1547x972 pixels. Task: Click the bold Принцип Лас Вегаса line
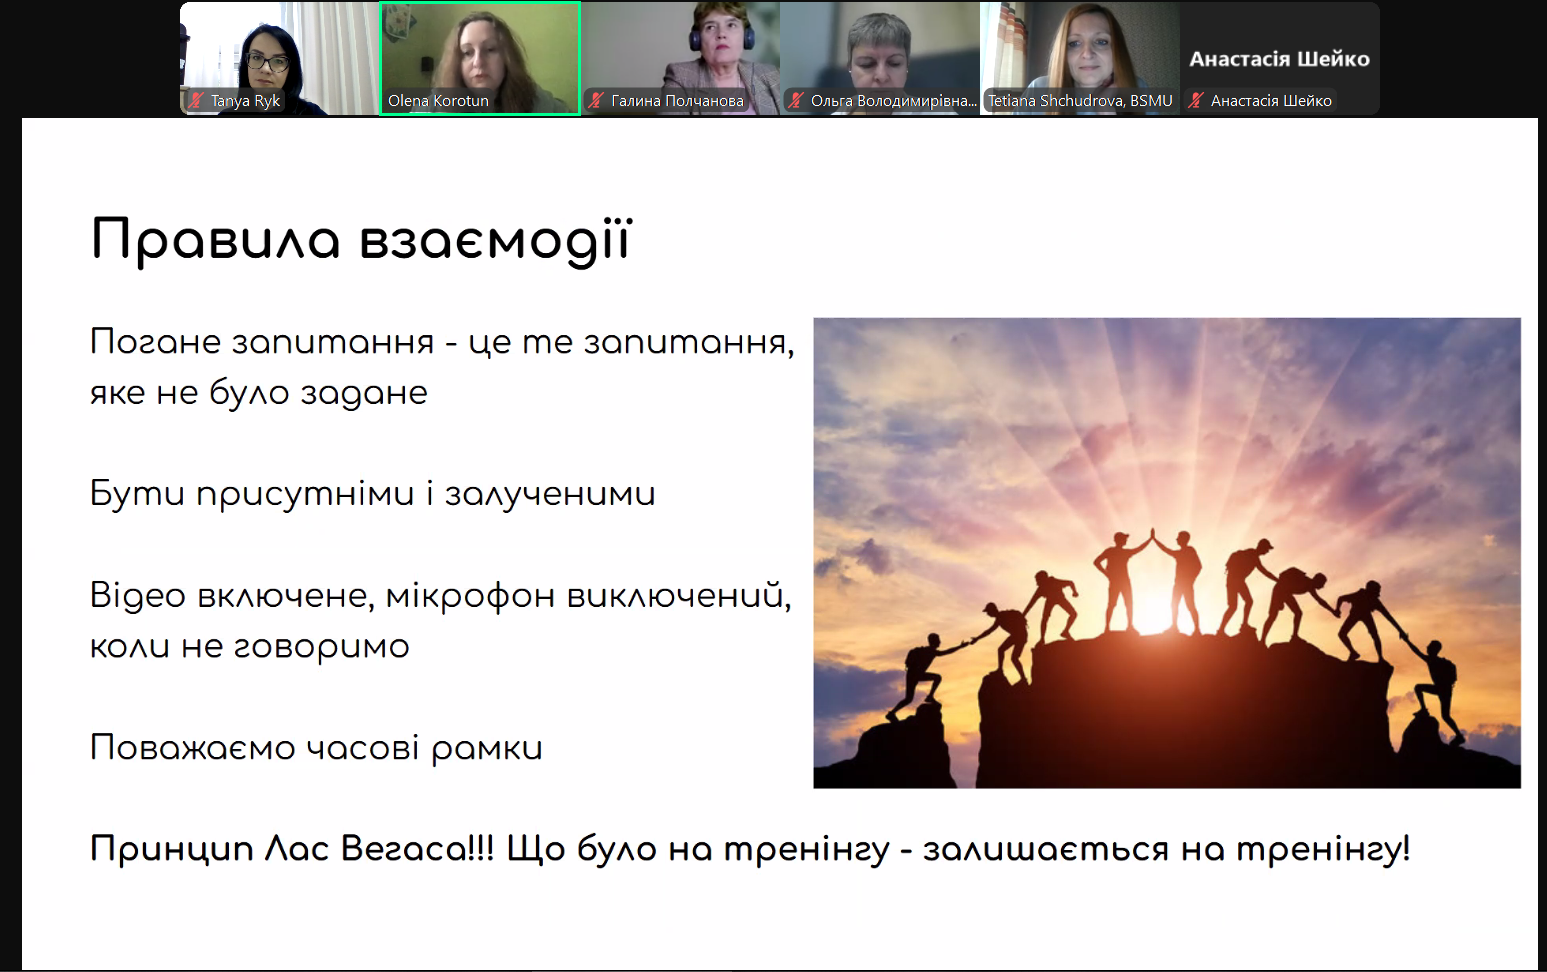click(750, 849)
